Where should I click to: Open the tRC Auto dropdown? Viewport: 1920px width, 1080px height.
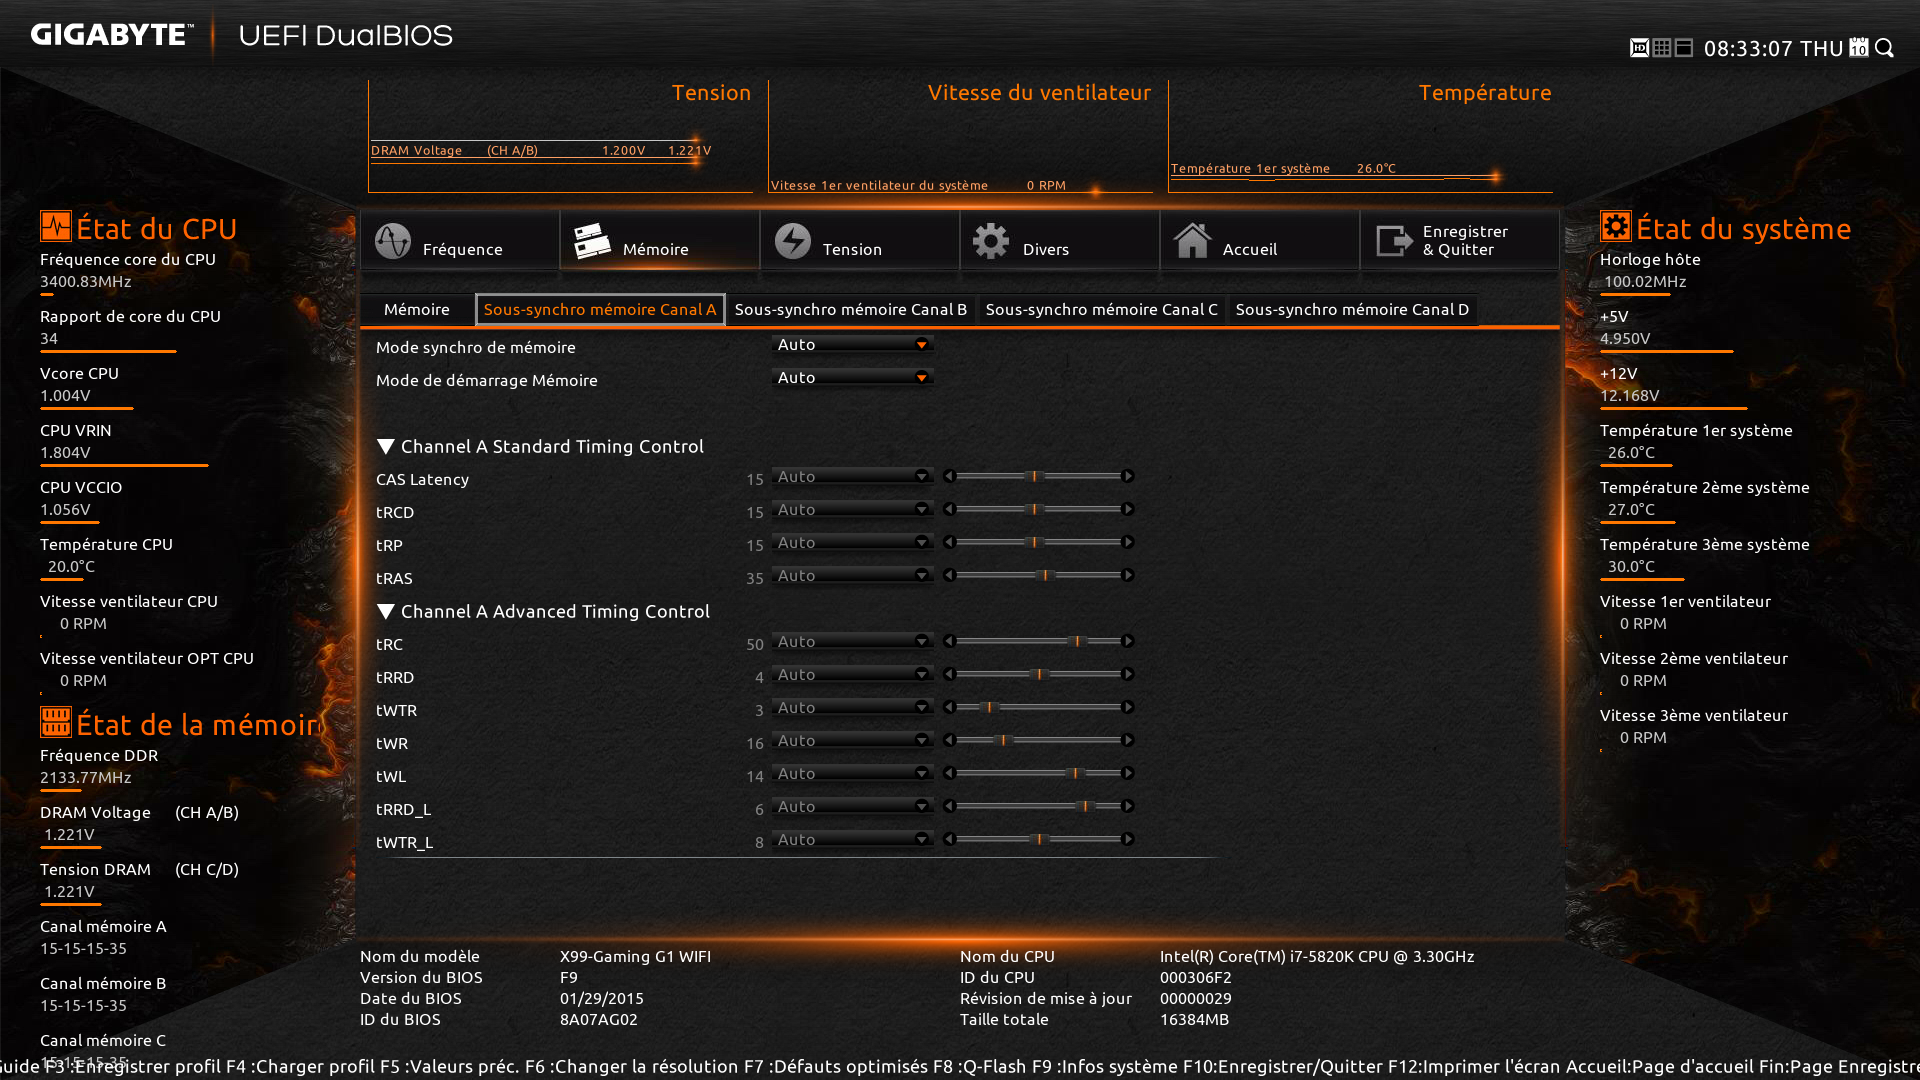coord(852,641)
